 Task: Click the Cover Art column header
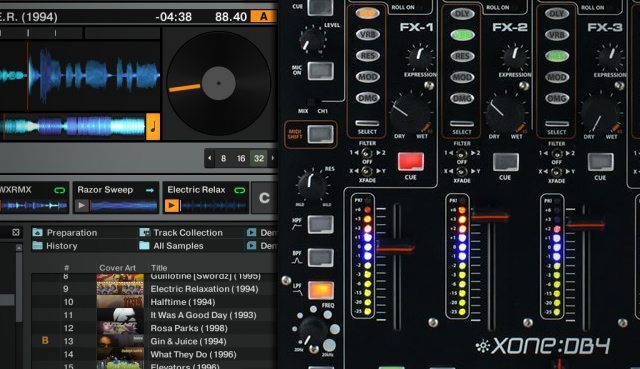(x=118, y=268)
